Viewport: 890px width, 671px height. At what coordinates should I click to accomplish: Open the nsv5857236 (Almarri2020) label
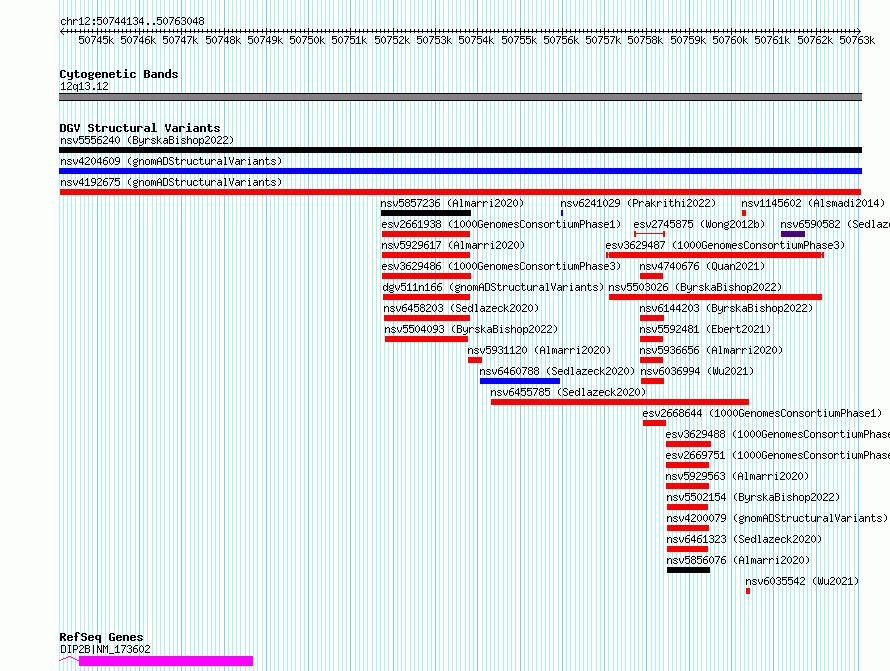point(452,203)
